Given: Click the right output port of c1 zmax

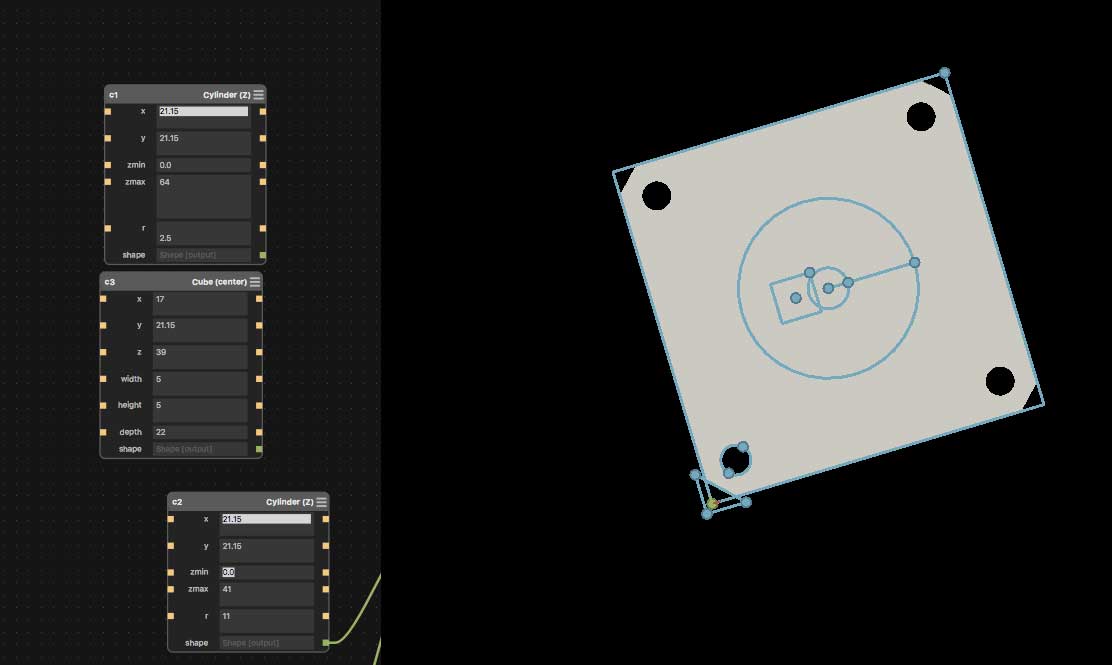Looking at the screenshot, I should click(263, 182).
